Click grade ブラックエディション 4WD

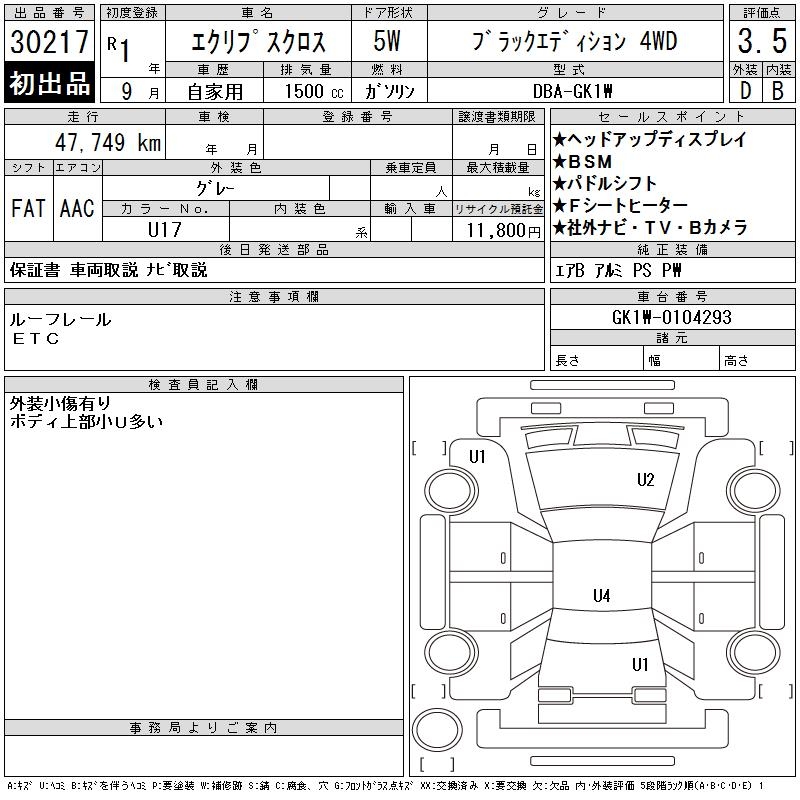coord(574,41)
